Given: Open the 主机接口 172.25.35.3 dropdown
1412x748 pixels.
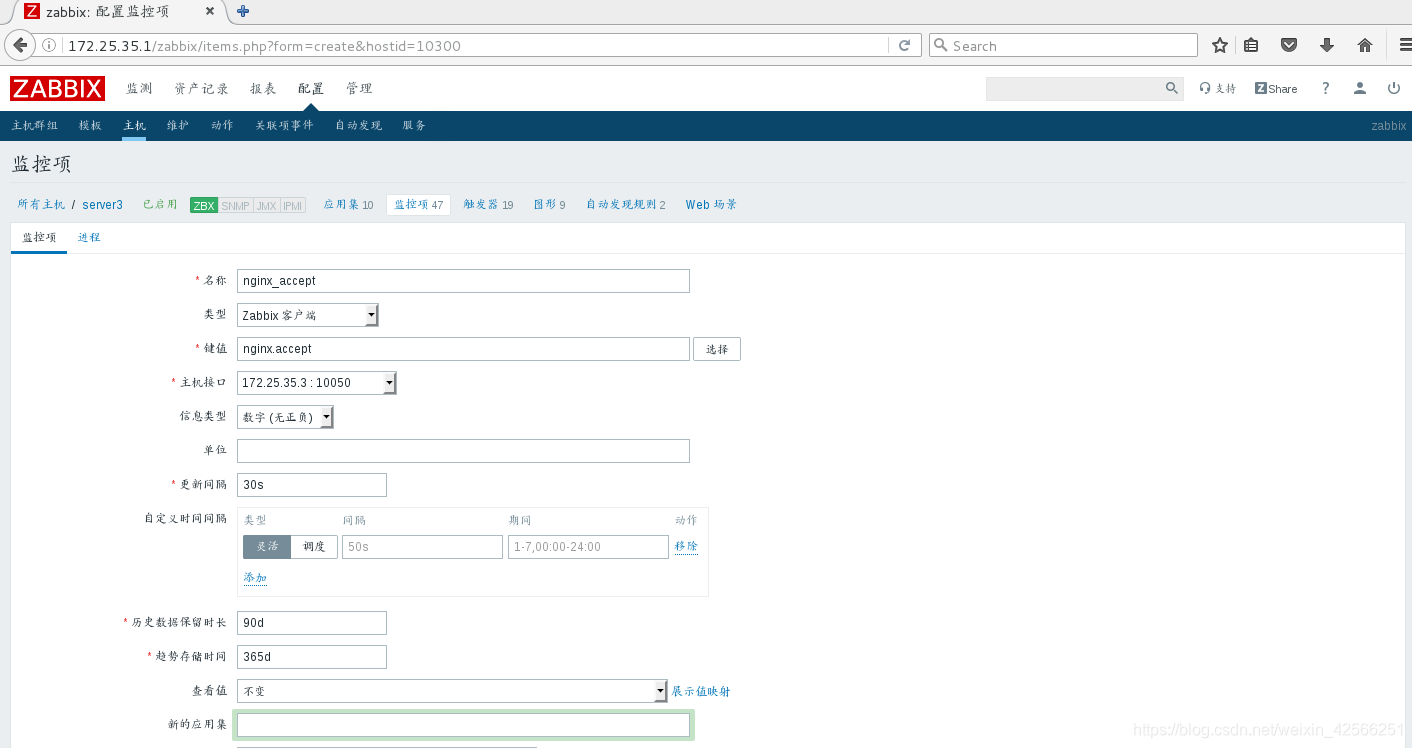Looking at the screenshot, I should pyautogui.click(x=316, y=383).
